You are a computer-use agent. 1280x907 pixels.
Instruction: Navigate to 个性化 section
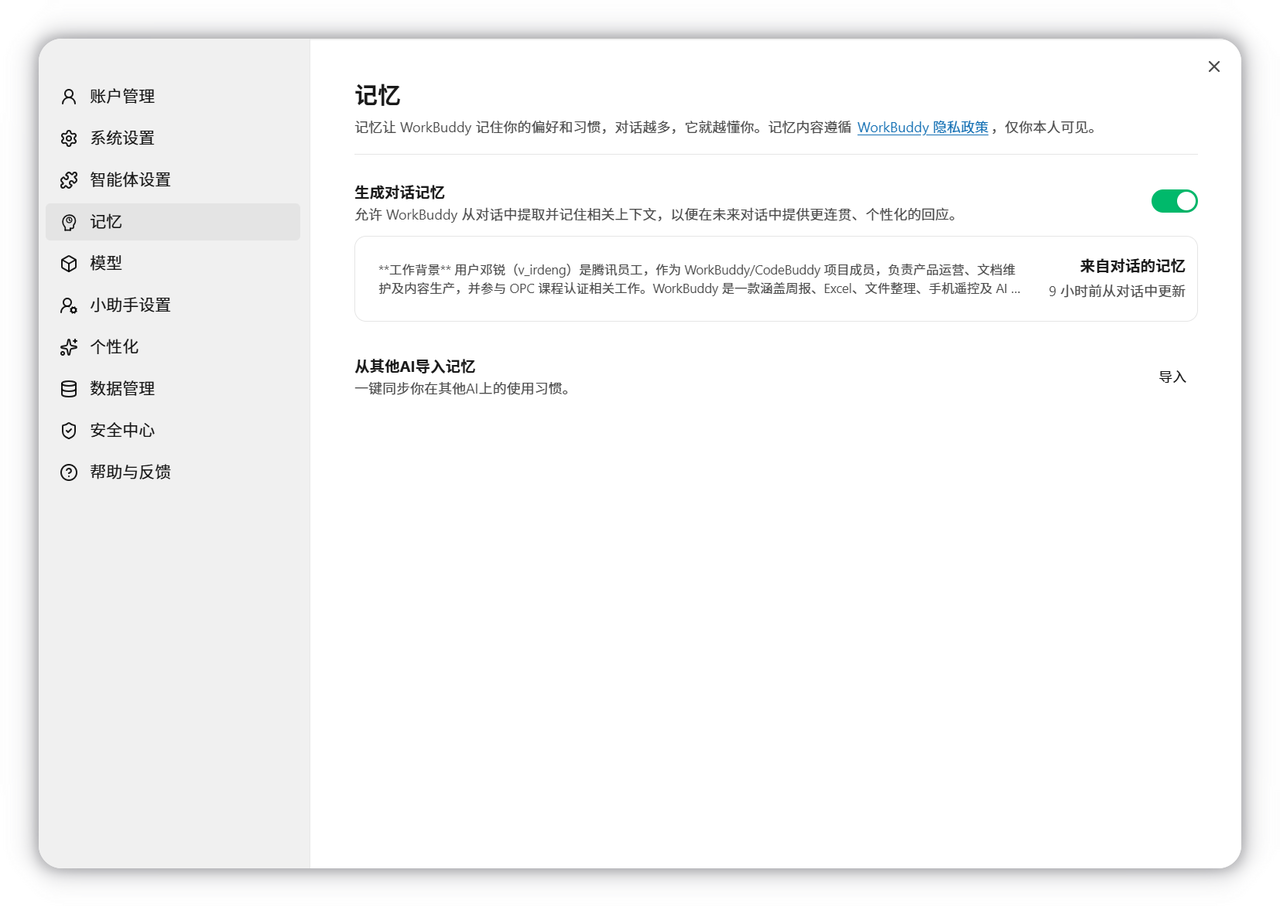(173, 347)
